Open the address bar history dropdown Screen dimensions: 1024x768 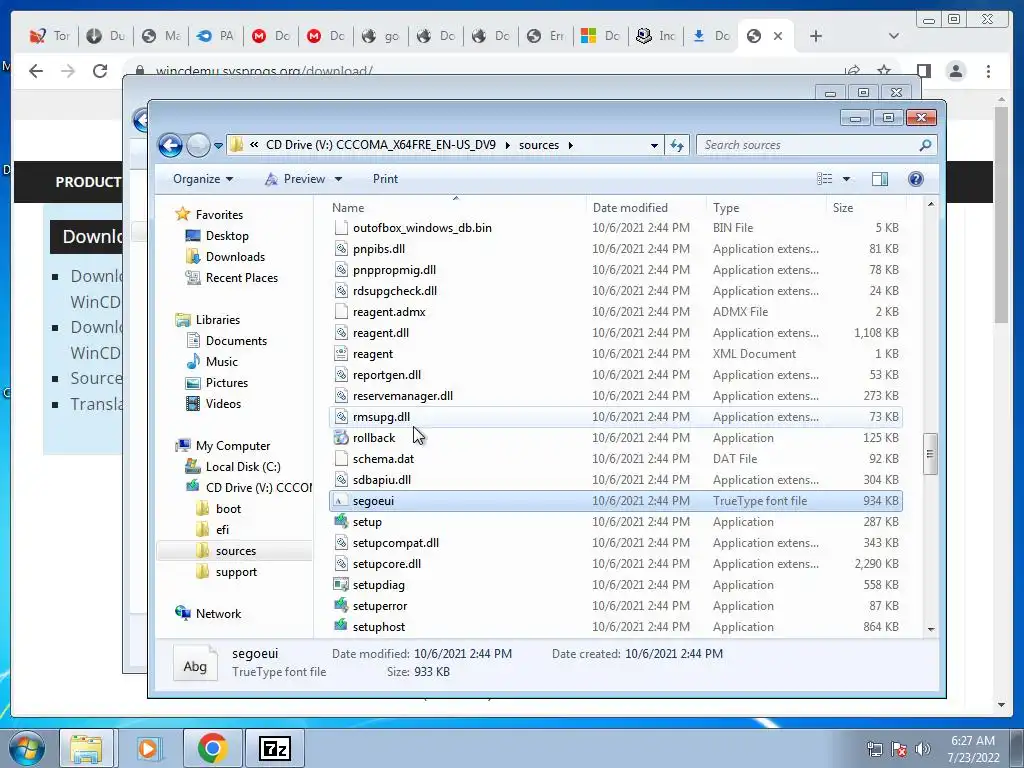pyautogui.click(x=654, y=146)
